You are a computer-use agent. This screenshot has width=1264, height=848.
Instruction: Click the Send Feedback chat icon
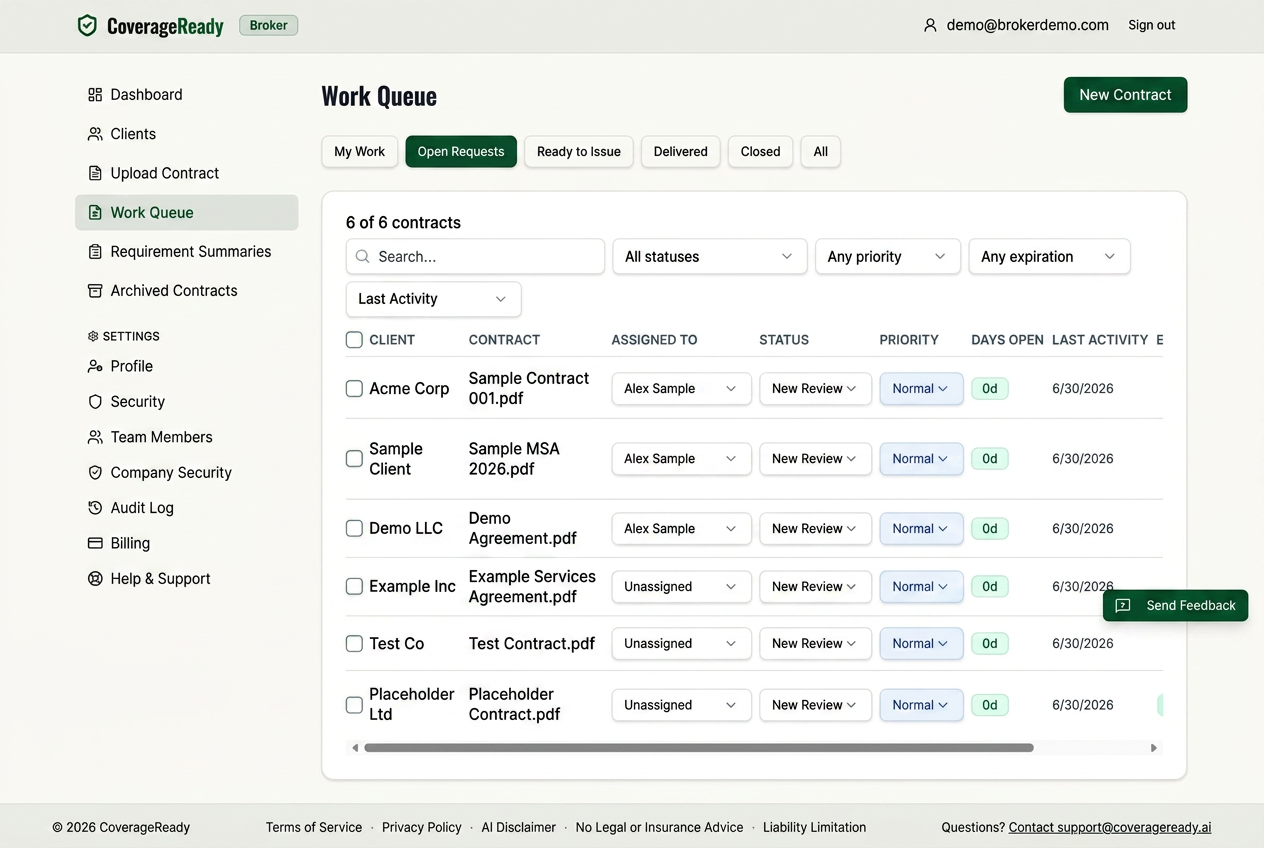[x=1123, y=606]
